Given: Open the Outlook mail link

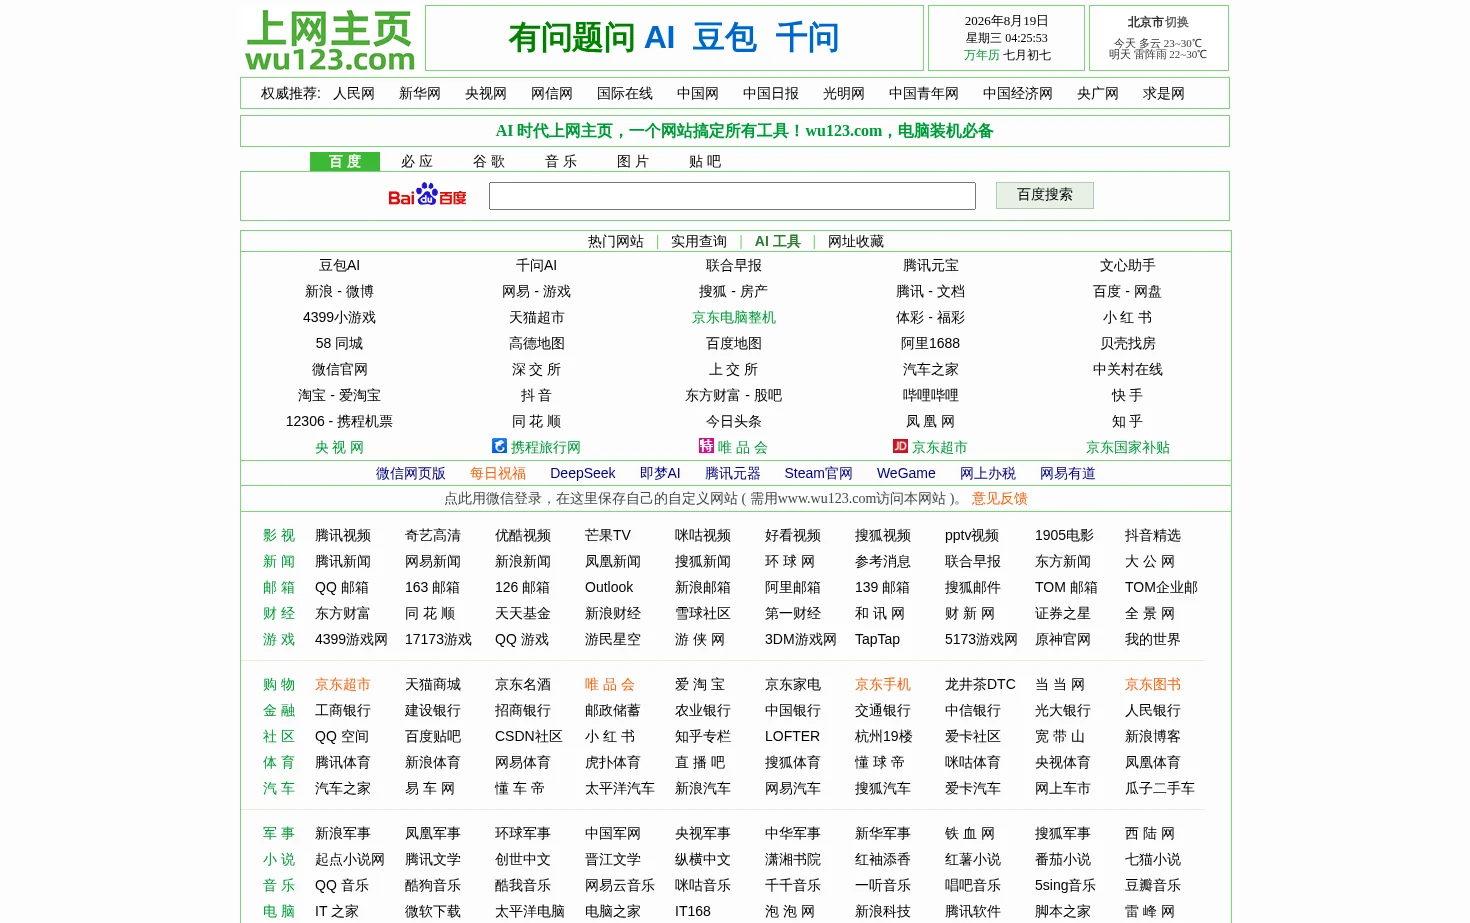Looking at the screenshot, I should [x=609, y=588].
